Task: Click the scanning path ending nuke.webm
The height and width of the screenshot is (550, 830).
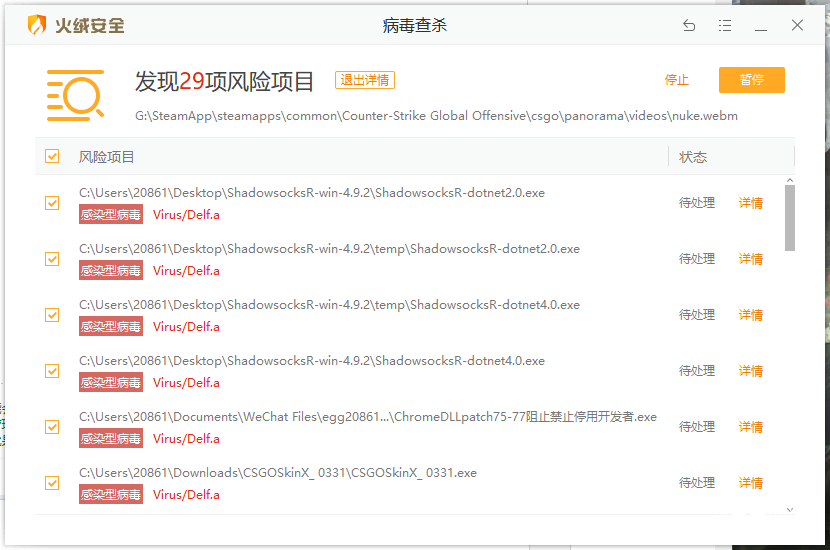Action: click(x=436, y=116)
